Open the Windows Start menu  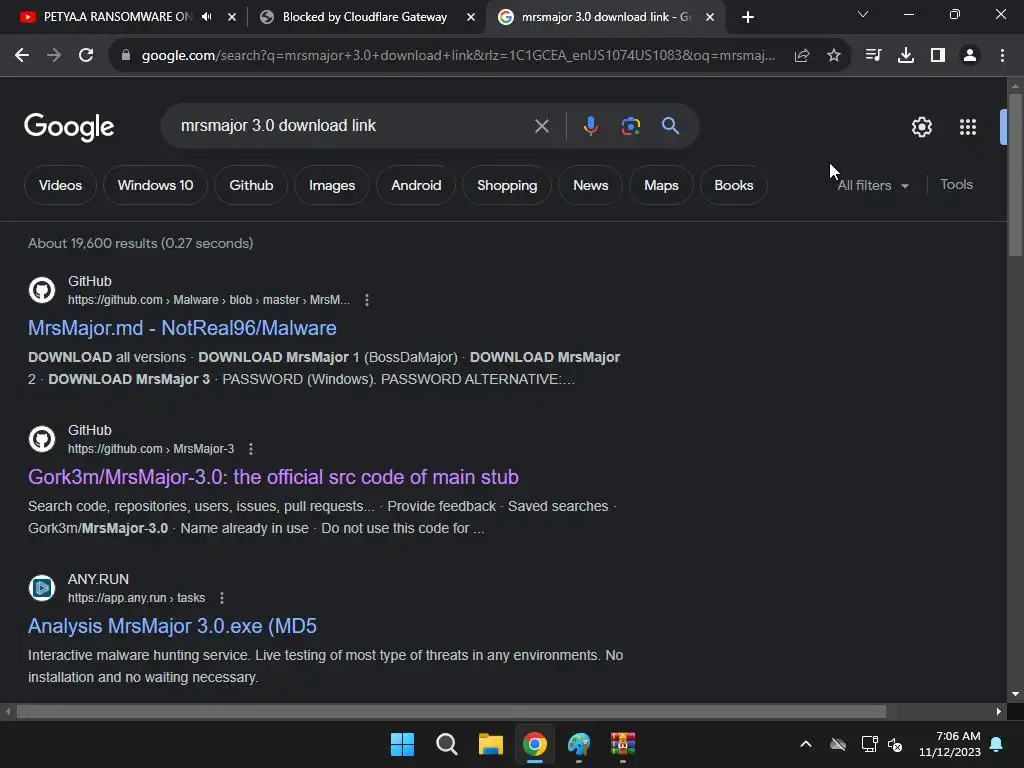click(x=402, y=744)
